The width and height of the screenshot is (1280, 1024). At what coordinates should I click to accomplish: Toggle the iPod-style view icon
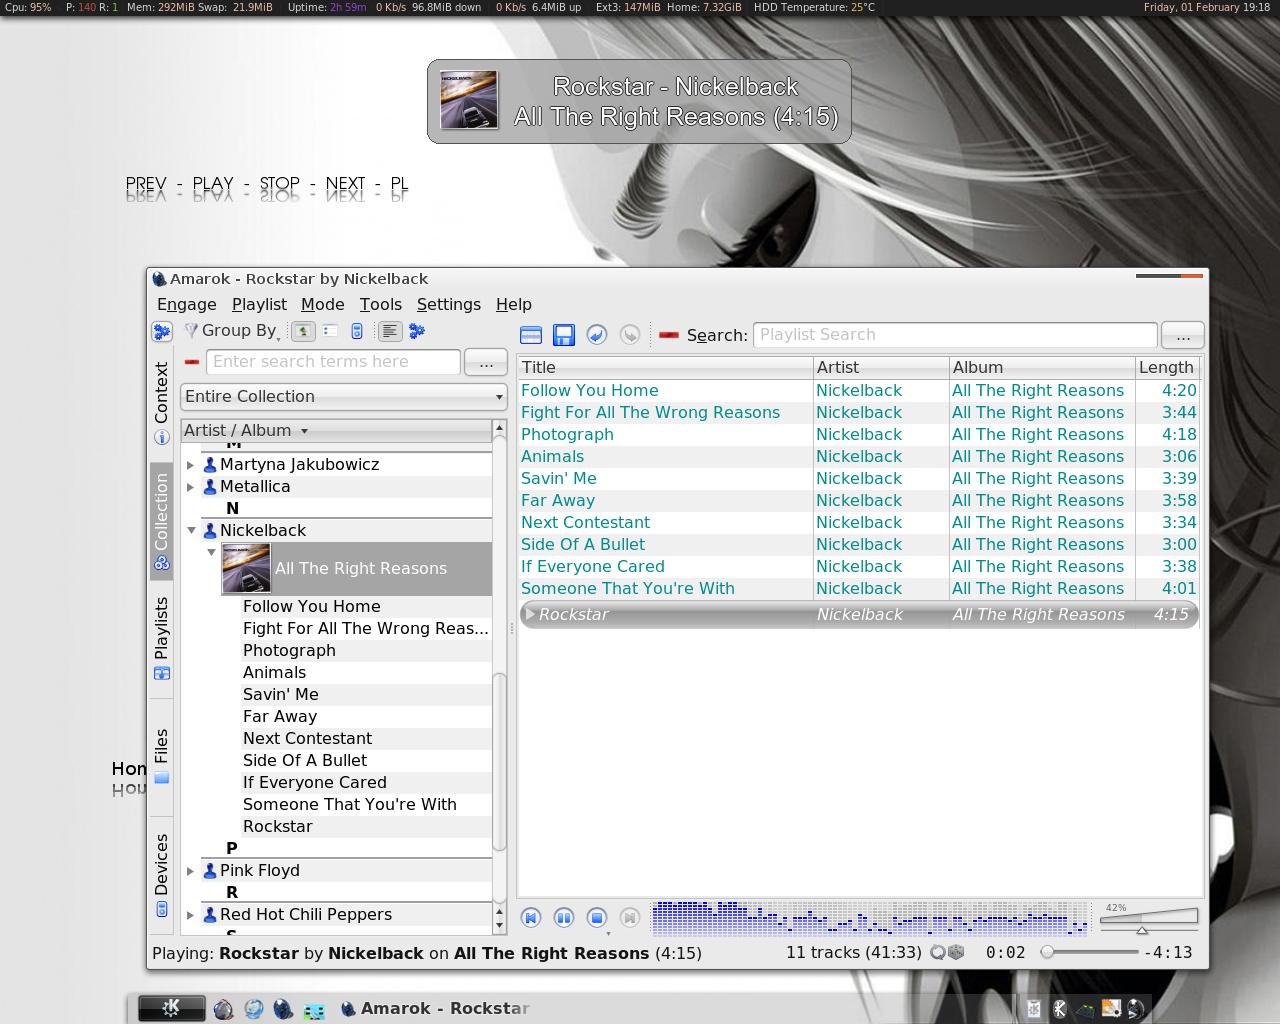click(x=357, y=331)
